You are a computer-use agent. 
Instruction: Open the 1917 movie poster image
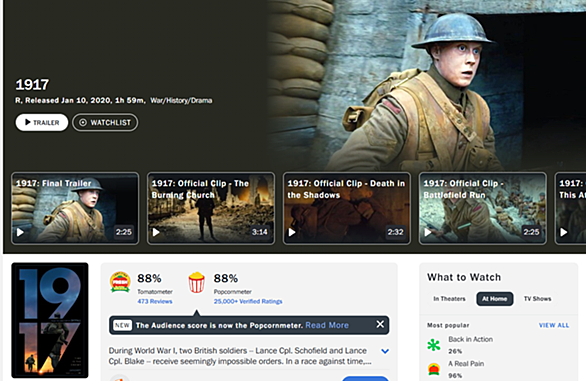[50, 320]
